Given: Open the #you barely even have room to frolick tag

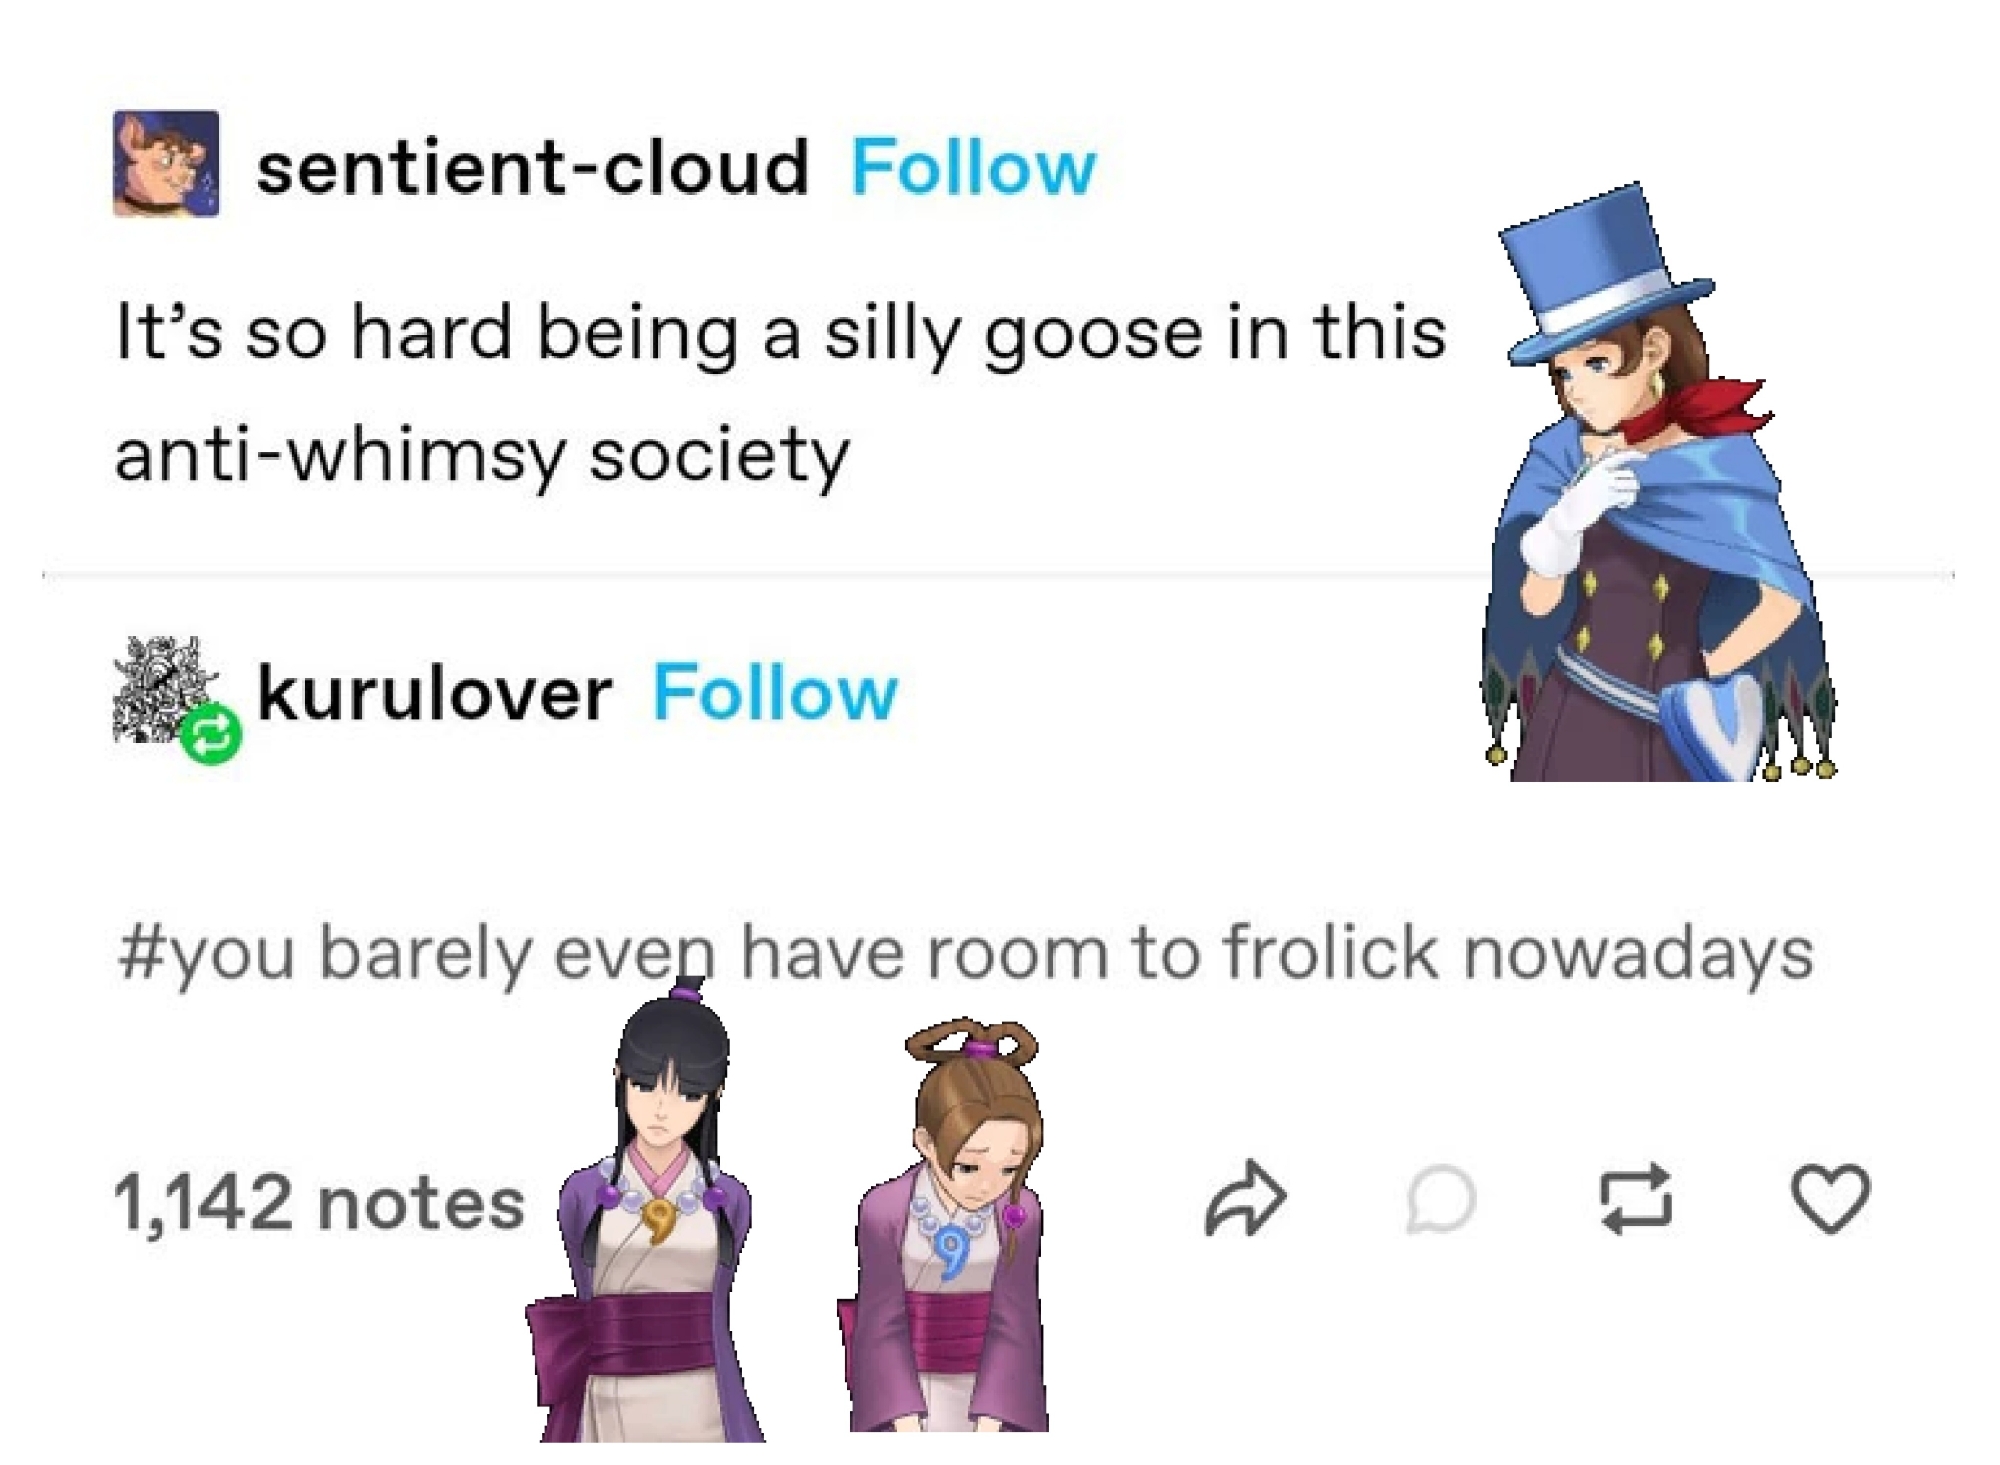Looking at the screenshot, I should 965,953.
